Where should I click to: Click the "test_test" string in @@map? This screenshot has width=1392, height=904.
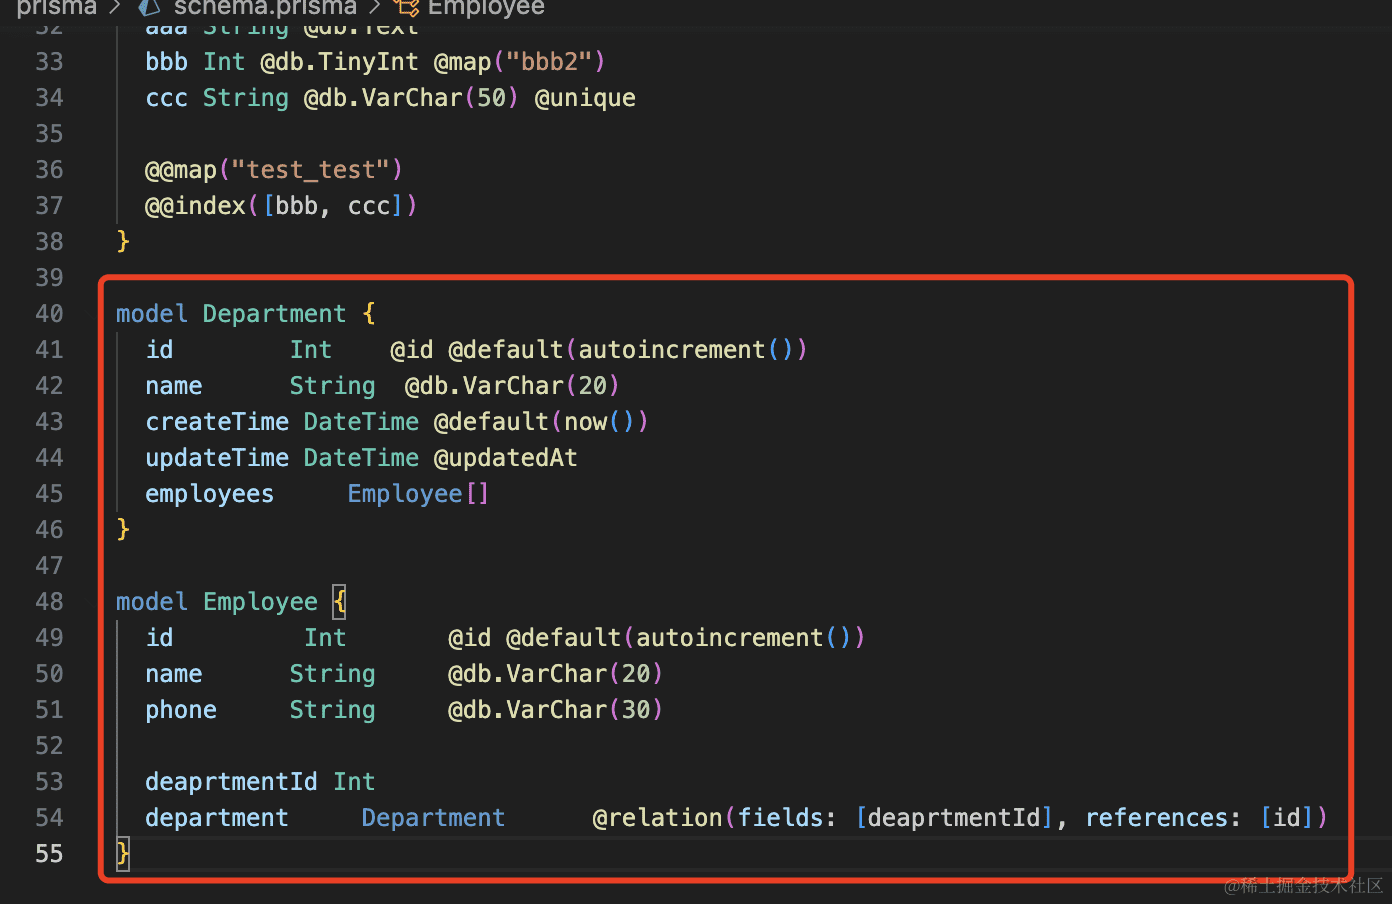point(311,170)
